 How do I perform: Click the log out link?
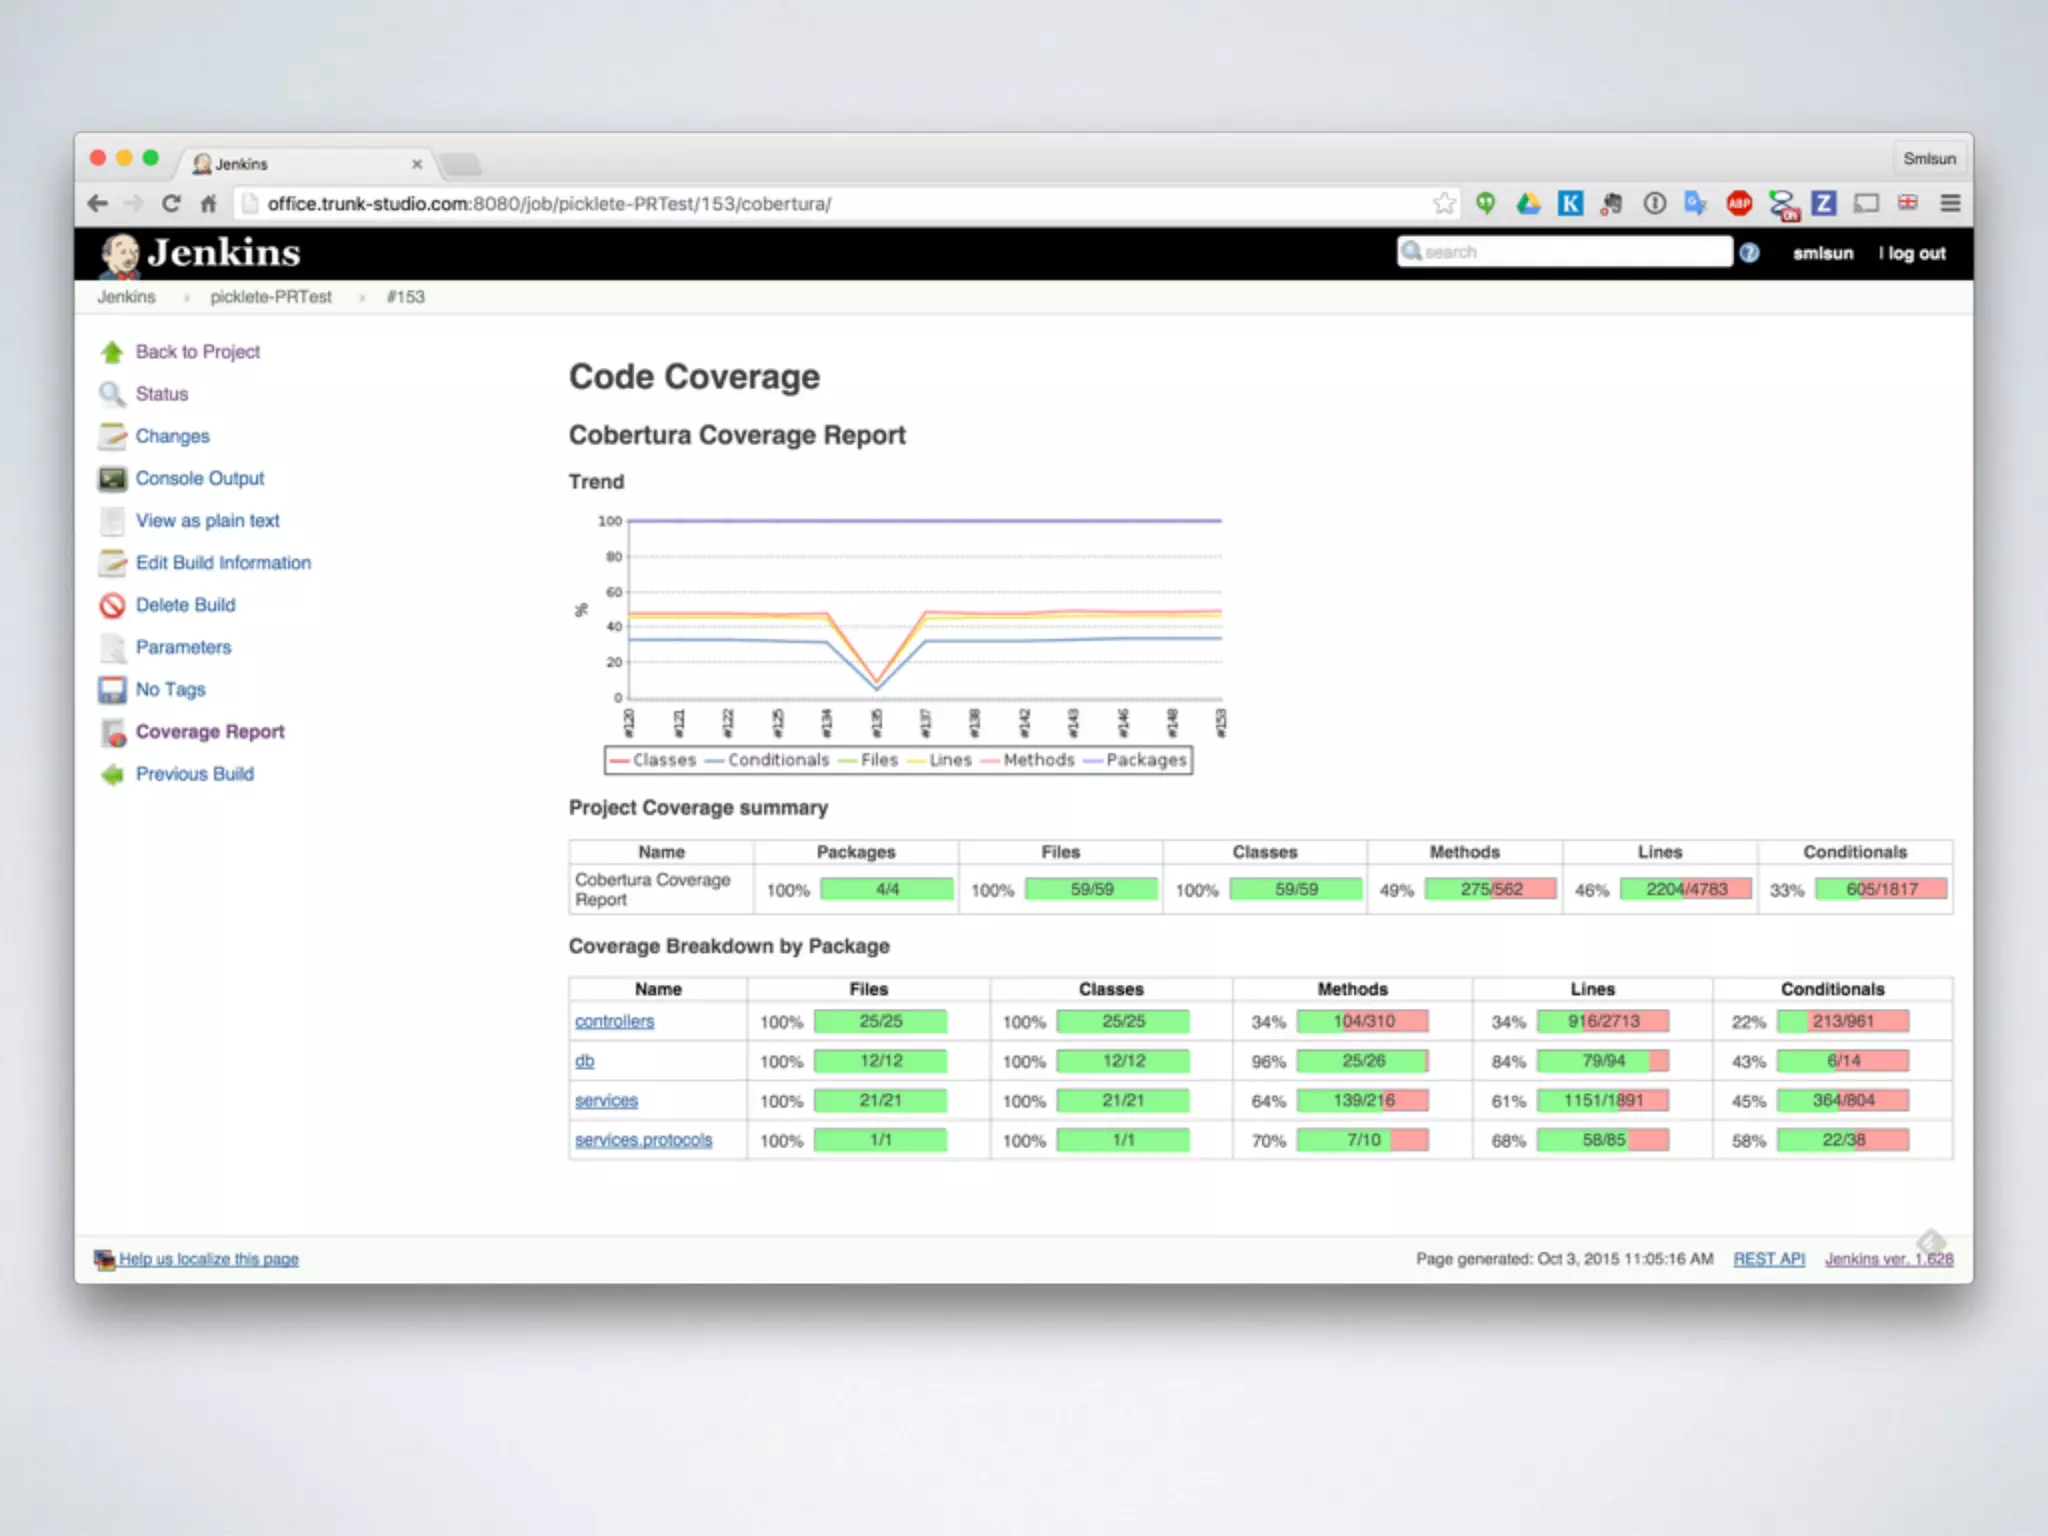point(1916,254)
